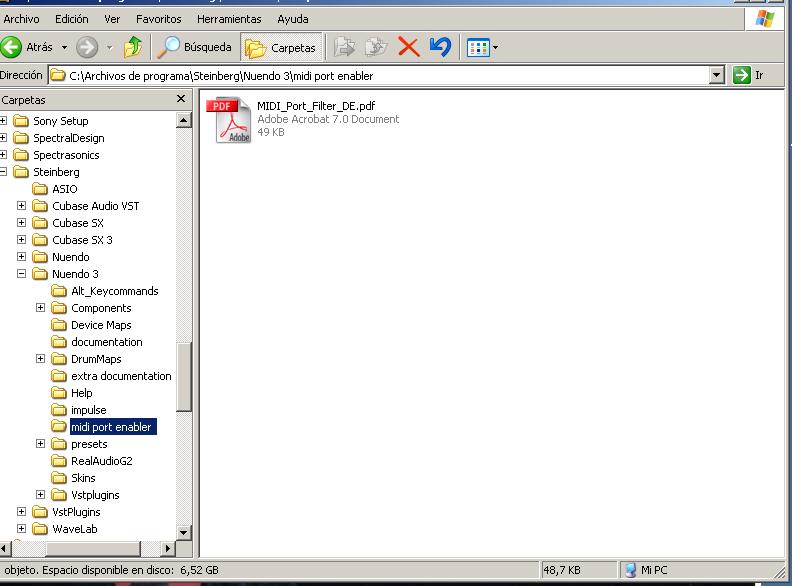The height and width of the screenshot is (586, 792).
Task: Select the MIDI_Port_Filter_DE.pdf file icon
Action: pyautogui.click(x=229, y=120)
